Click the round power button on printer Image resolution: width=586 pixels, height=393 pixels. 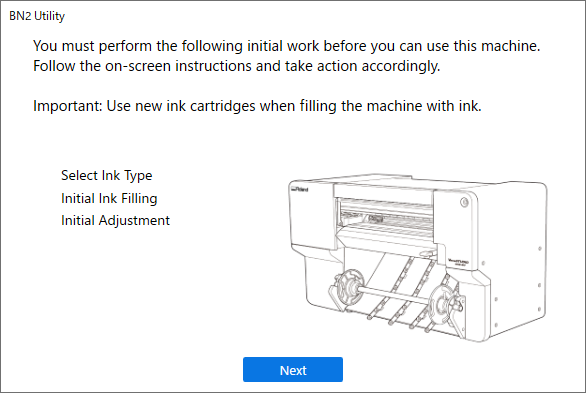(x=464, y=202)
